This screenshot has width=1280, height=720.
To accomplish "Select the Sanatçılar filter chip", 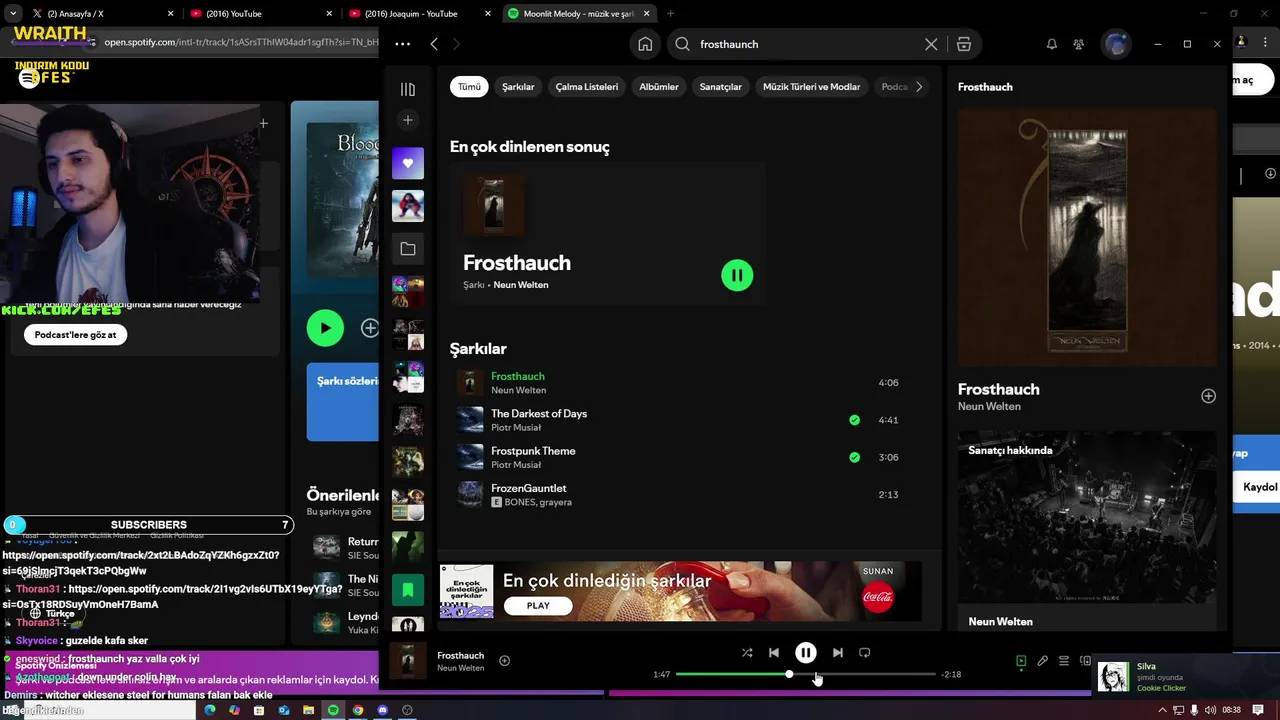I will point(721,87).
